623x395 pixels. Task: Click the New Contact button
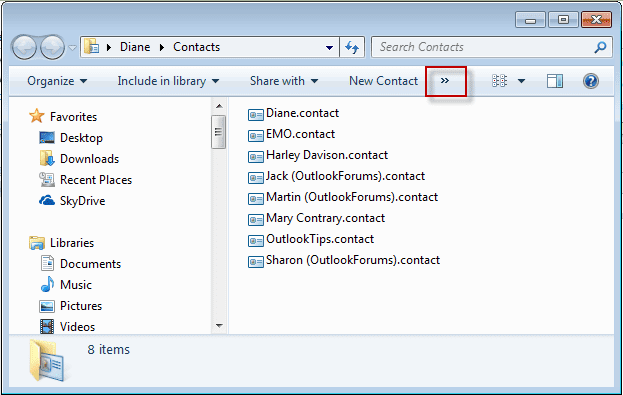tap(383, 81)
